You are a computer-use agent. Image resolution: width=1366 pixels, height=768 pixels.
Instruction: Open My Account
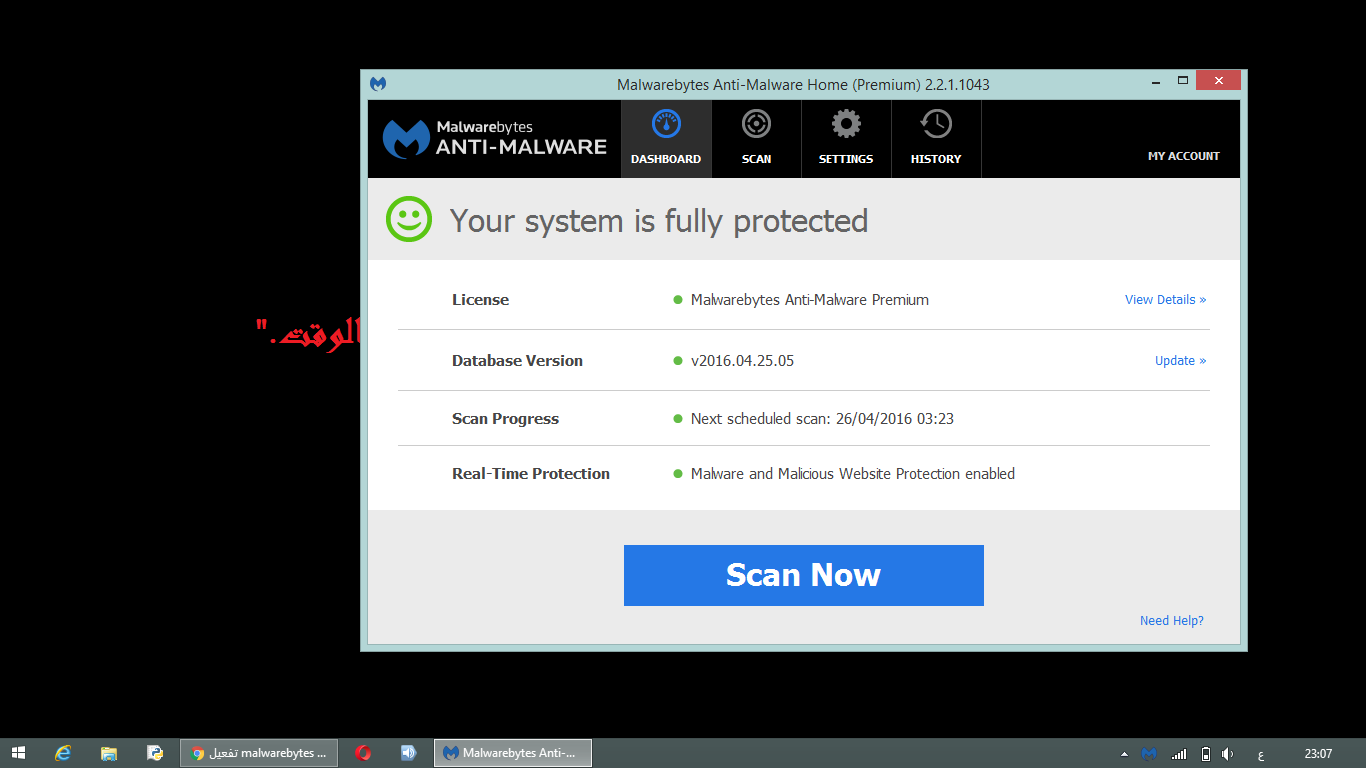pos(1184,156)
